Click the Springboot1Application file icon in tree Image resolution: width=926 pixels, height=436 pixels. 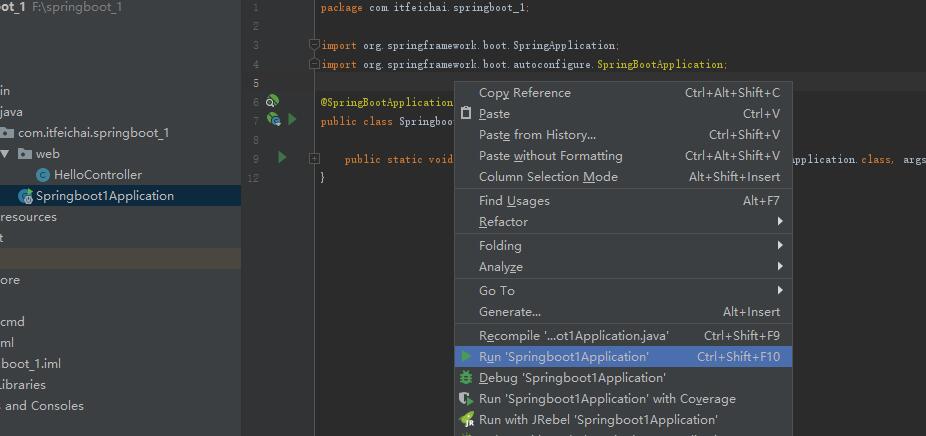point(25,196)
